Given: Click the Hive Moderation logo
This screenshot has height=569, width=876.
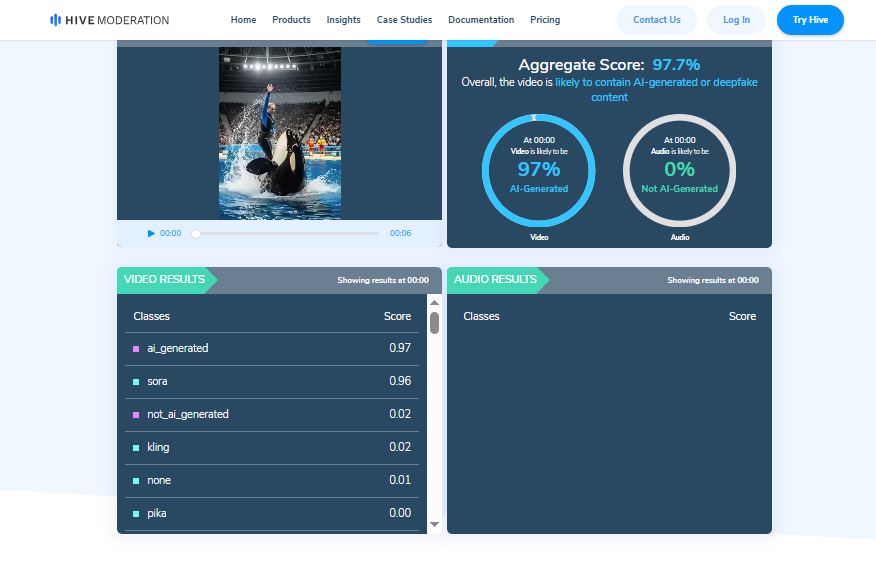Looking at the screenshot, I should [x=109, y=20].
